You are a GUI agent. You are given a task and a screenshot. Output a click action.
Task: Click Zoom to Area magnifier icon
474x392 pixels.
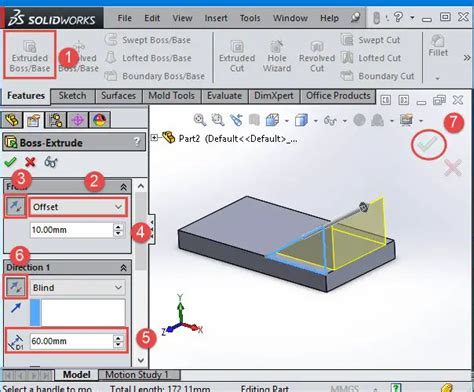pyautogui.click(x=218, y=120)
